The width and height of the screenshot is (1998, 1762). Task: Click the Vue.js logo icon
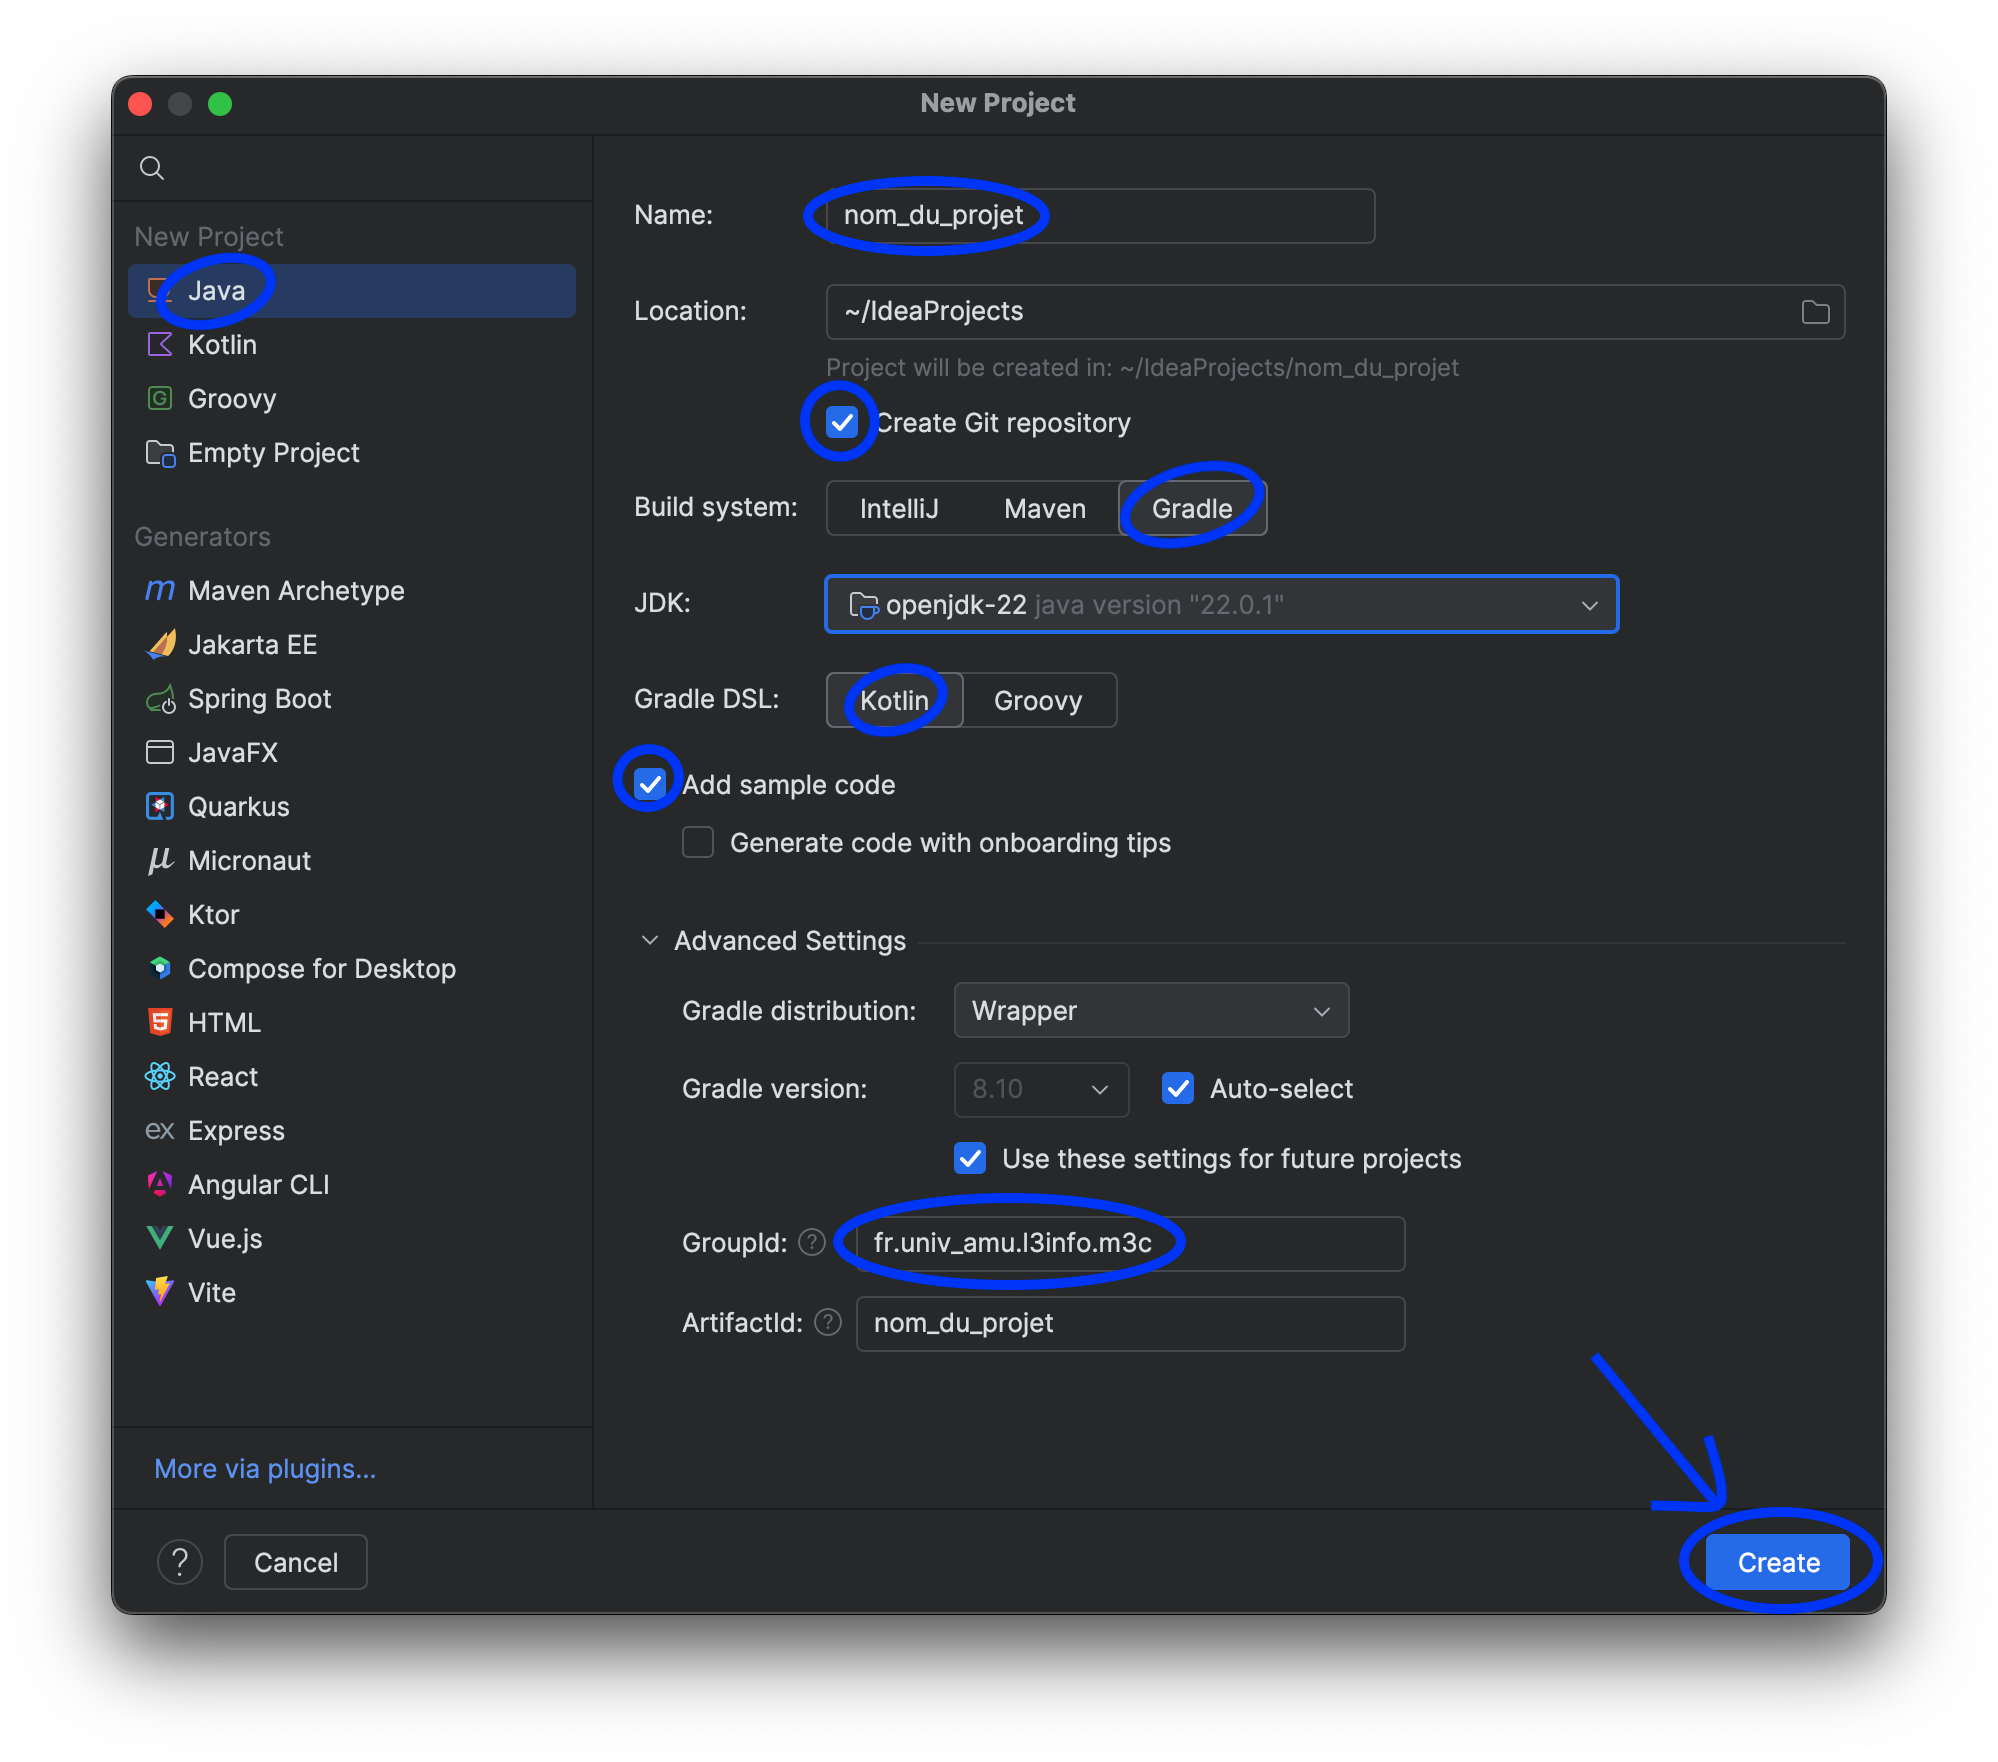(160, 1239)
